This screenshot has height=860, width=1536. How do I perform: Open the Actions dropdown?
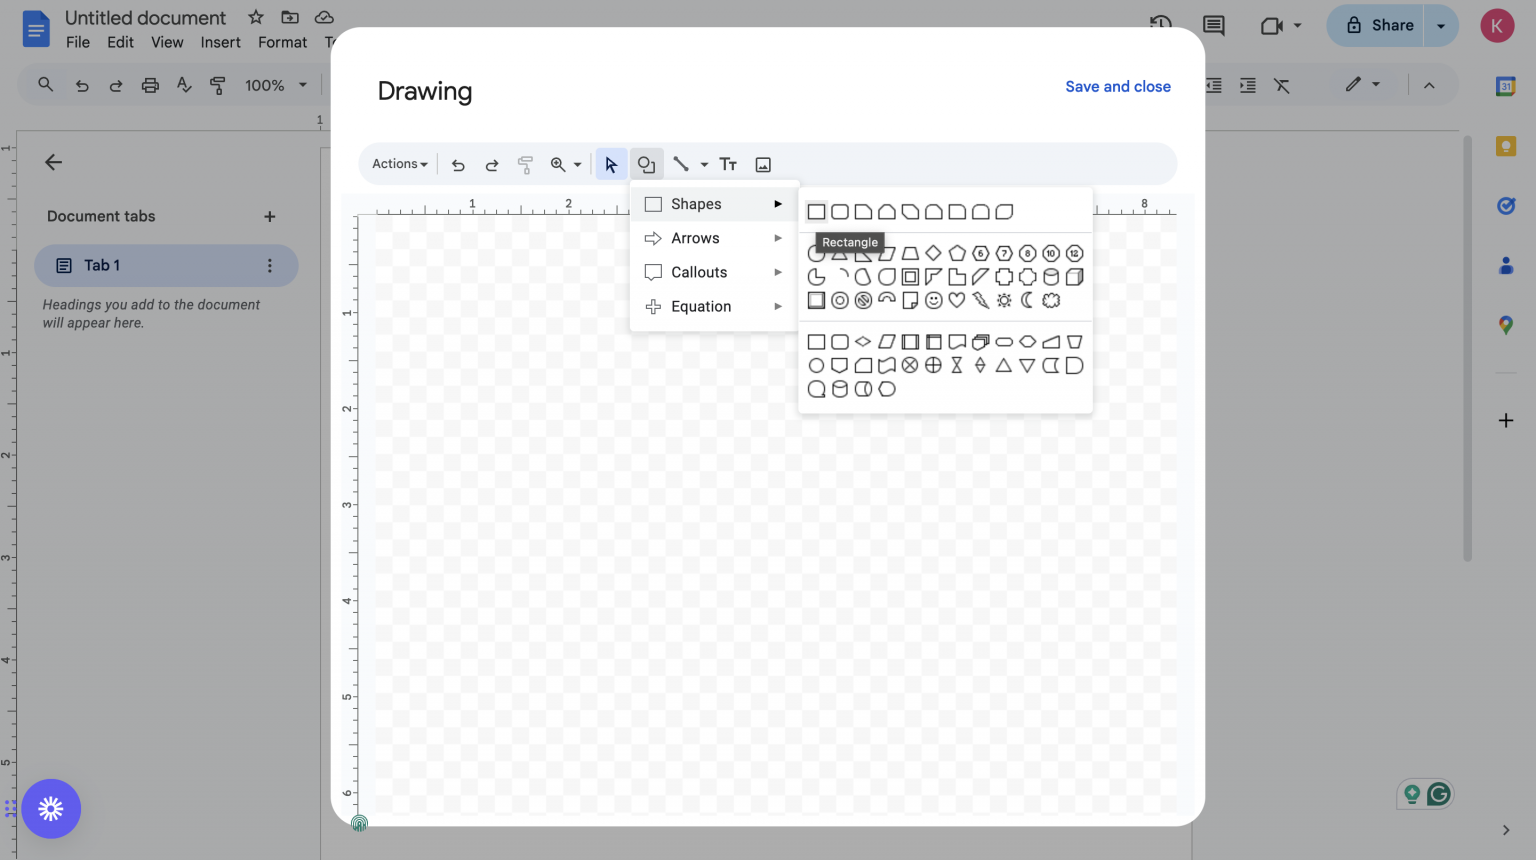point(398,163)
